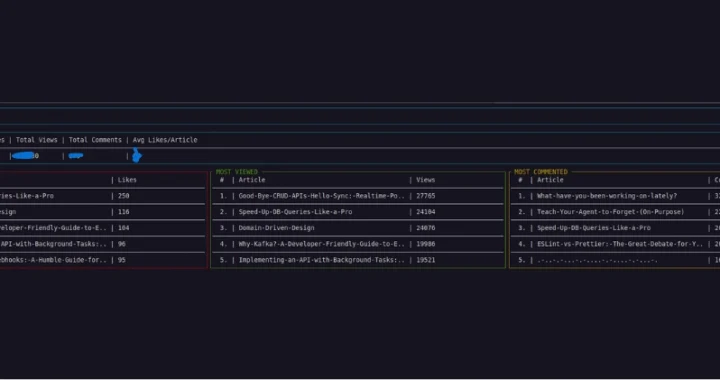Click 'Article' header in Most Viewed panel
The height and width of the screenshot is (380, 720).
click(252, 180)
